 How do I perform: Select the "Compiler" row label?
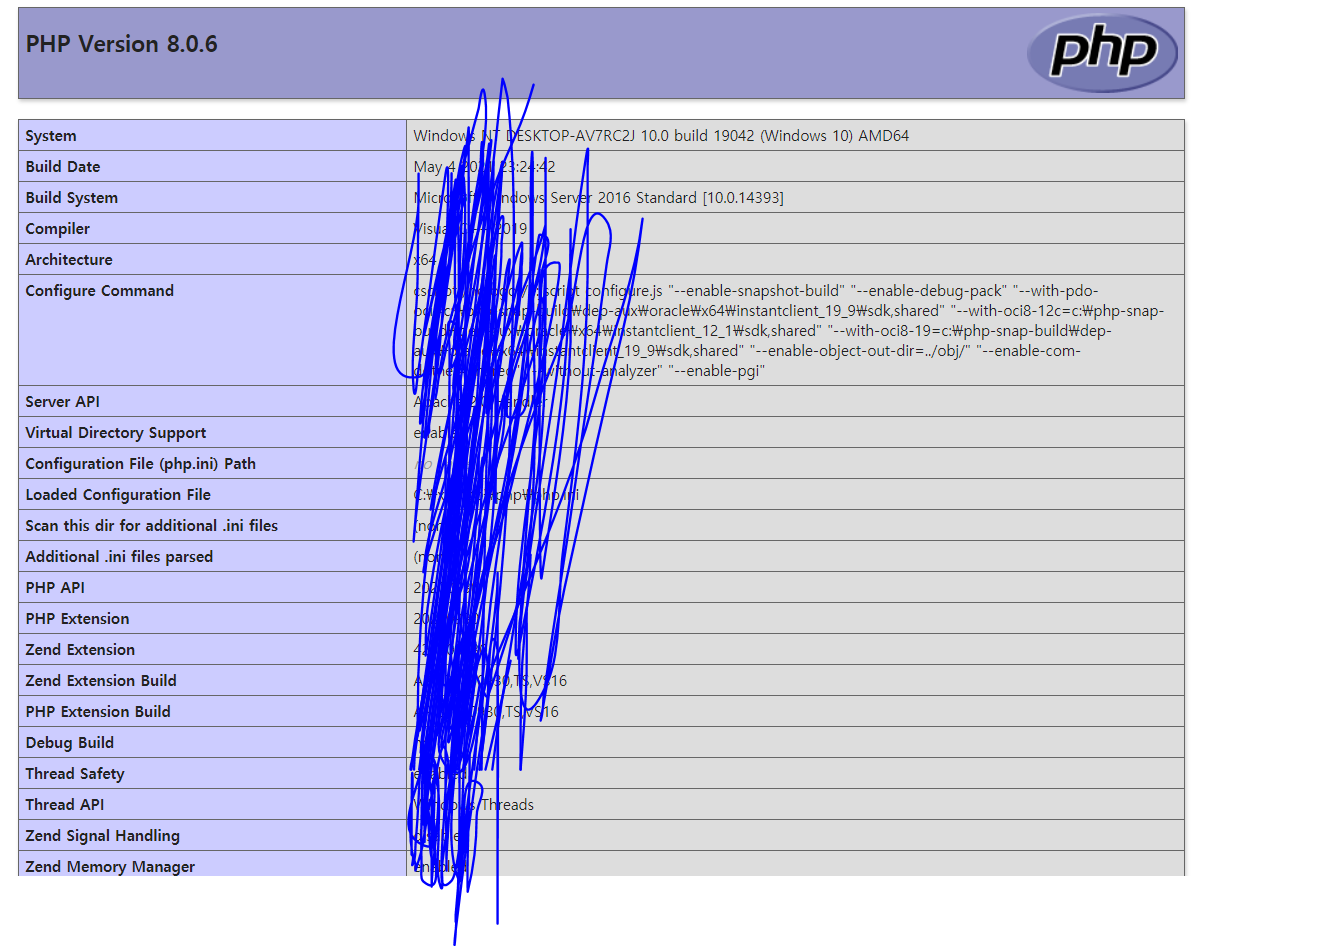(x=58, y=229)
